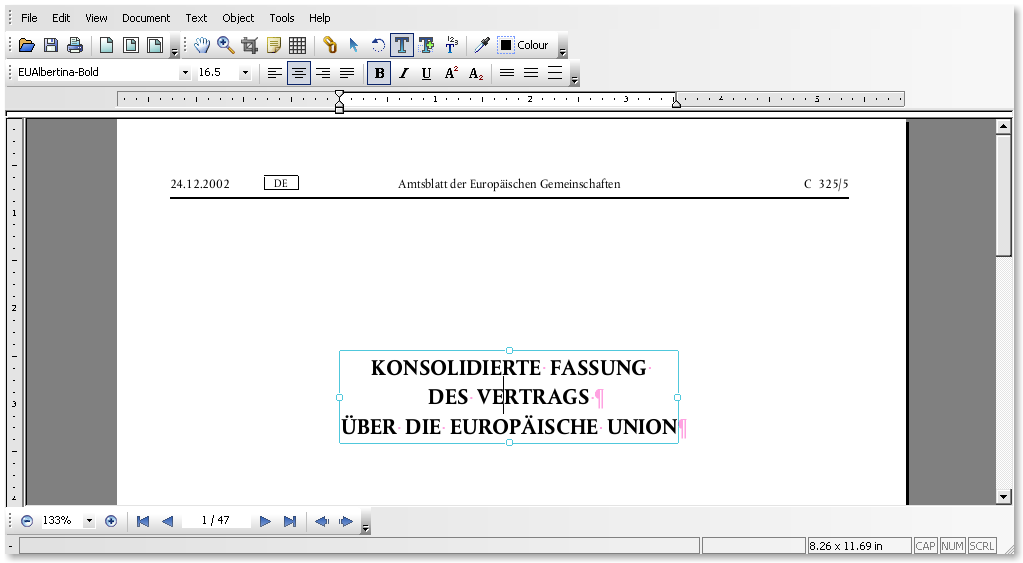Toggle subscript formatting
Screen dimensions: 1023x563
click(476, 73)
